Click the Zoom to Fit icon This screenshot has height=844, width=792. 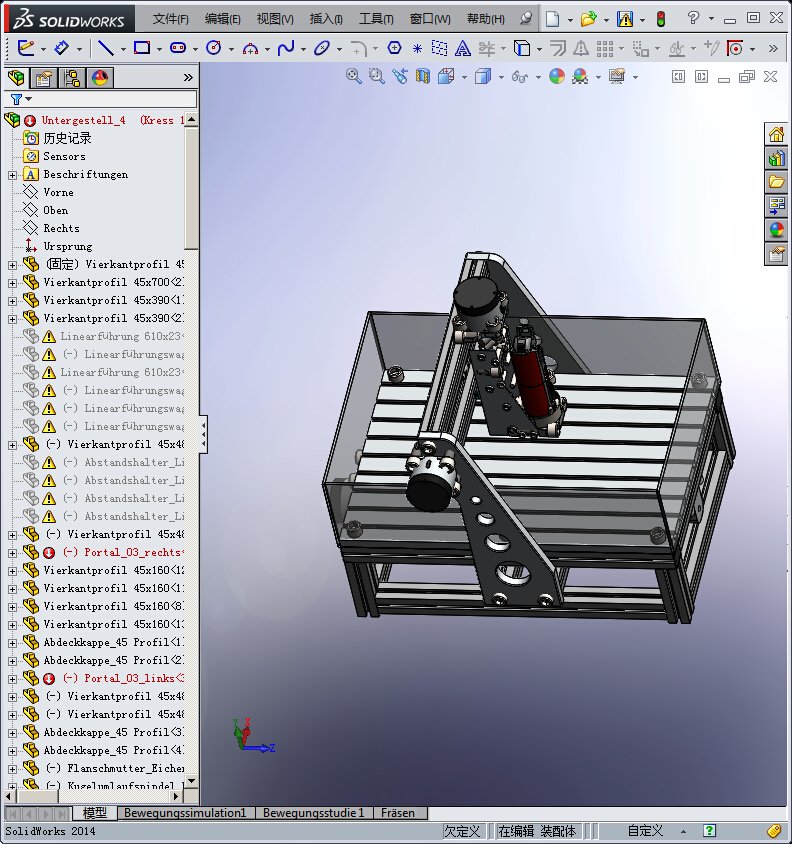(353, 76)
